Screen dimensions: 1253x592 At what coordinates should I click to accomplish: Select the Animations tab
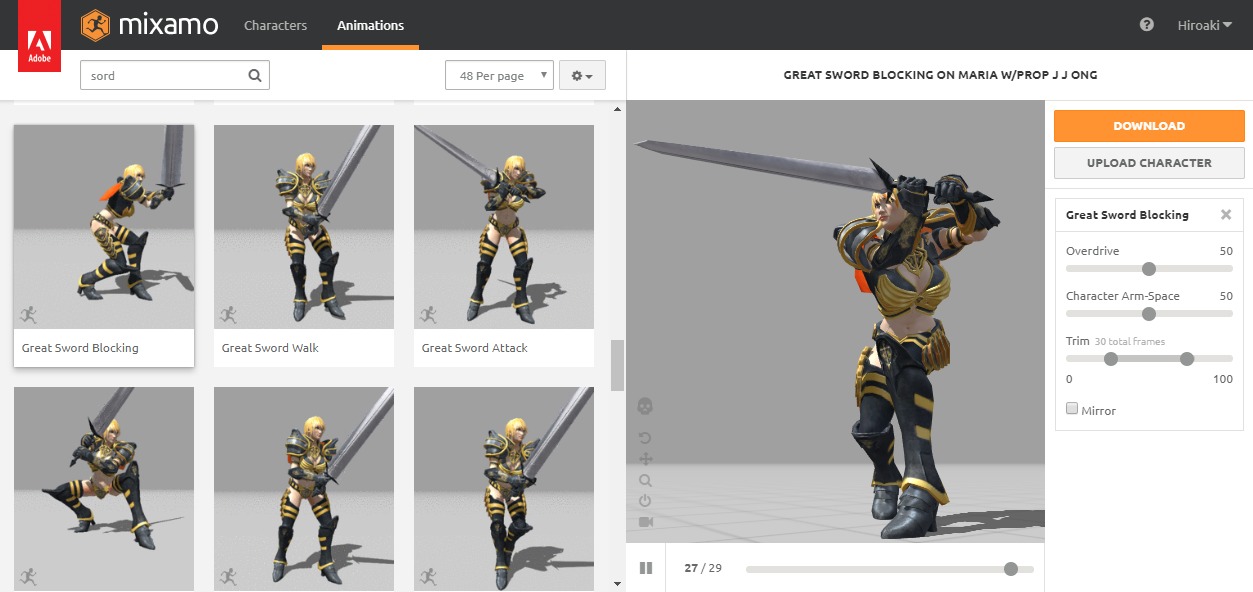[x=370, y=25]
